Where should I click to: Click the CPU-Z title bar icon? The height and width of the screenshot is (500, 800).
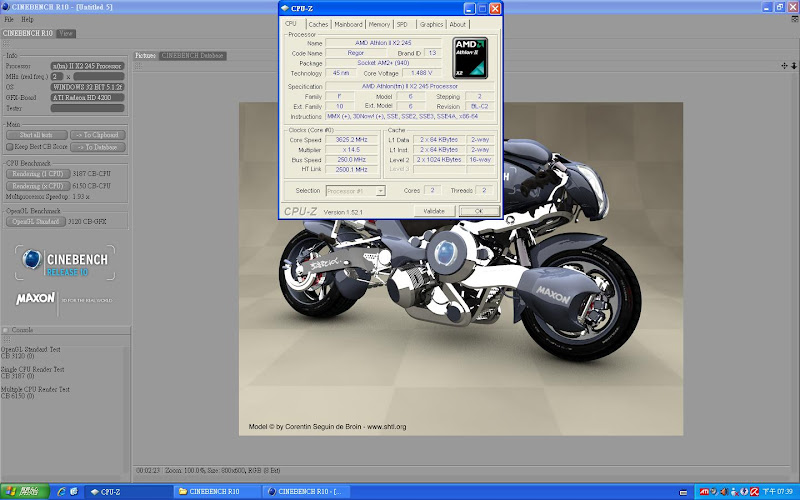[x=285, y=8]
